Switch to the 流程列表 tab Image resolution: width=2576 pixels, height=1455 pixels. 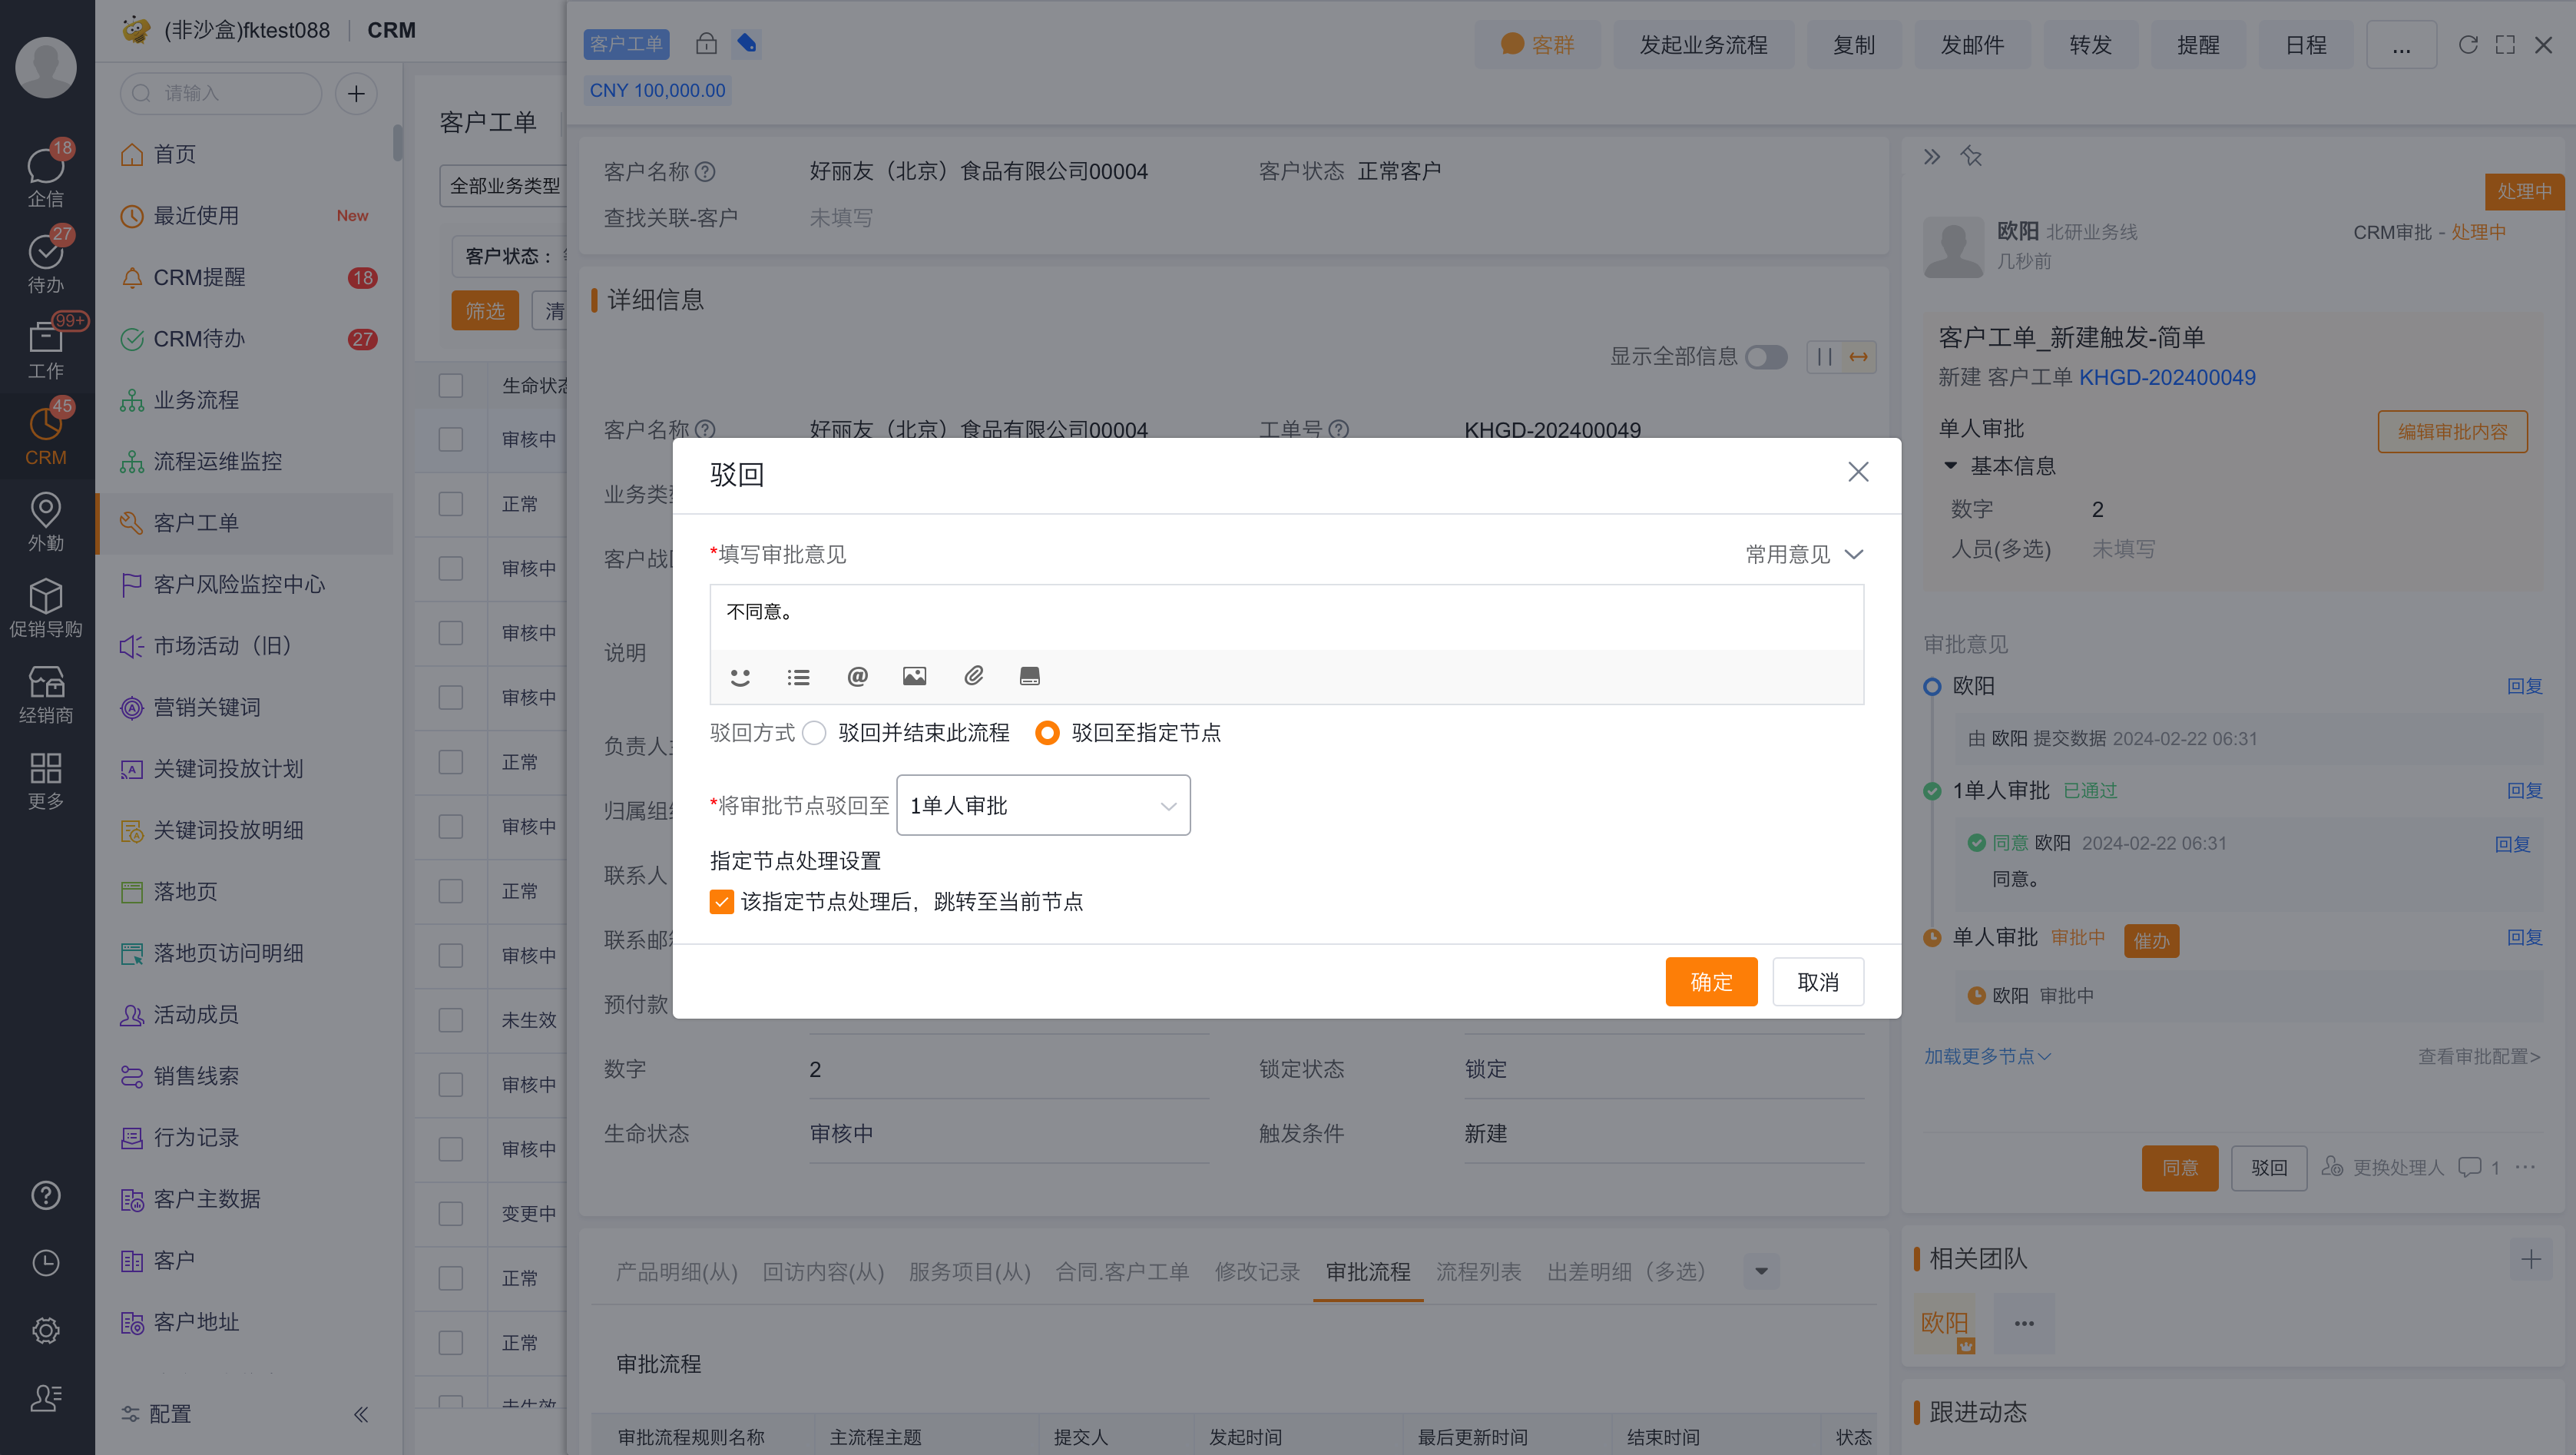tap(1478, 1271)
